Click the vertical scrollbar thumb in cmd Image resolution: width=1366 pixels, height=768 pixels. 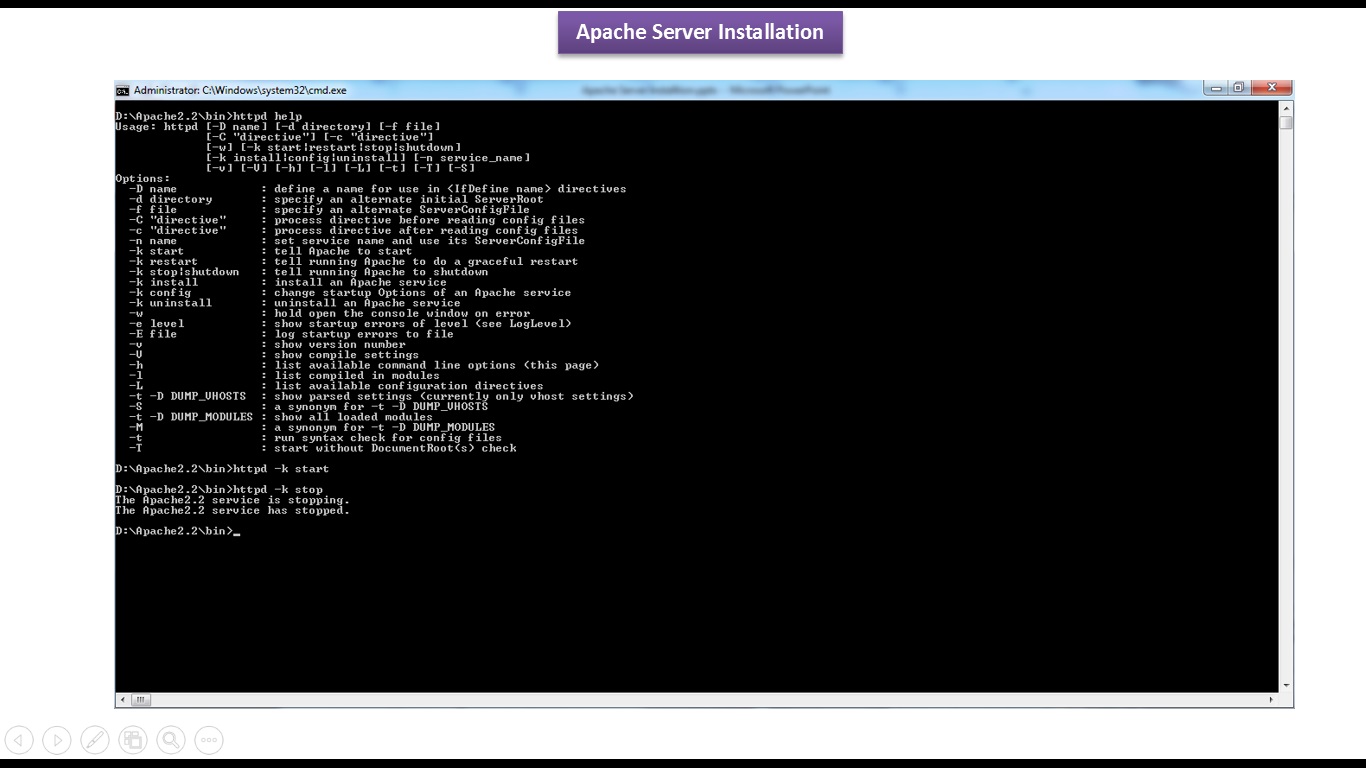[x=1286, y=123]
